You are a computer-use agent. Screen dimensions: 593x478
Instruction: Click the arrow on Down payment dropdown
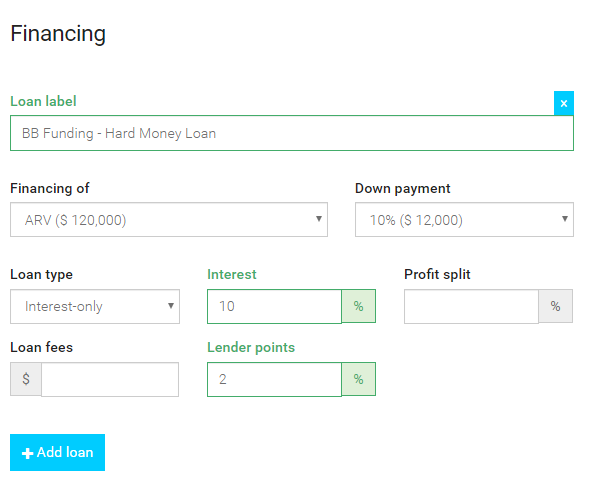pos(565,219)
